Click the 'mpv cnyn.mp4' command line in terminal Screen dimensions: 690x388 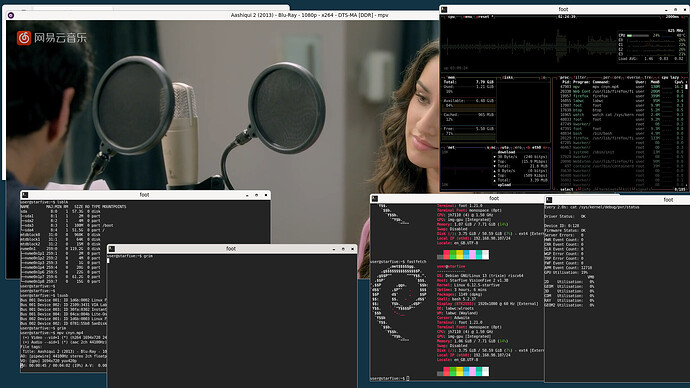tap(52, 333)
